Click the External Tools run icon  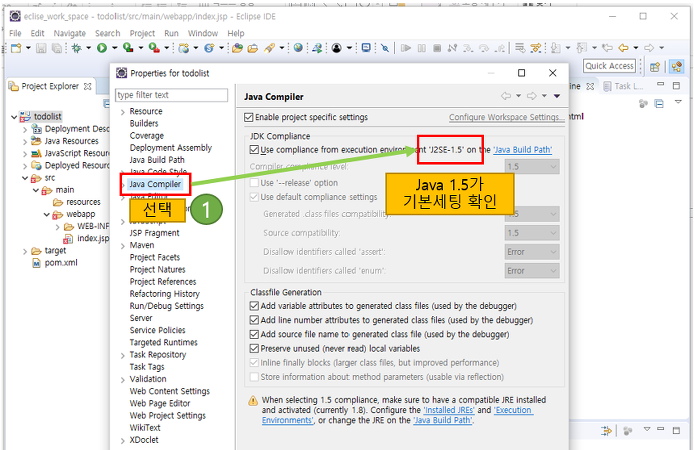click(x=154, y=48)
